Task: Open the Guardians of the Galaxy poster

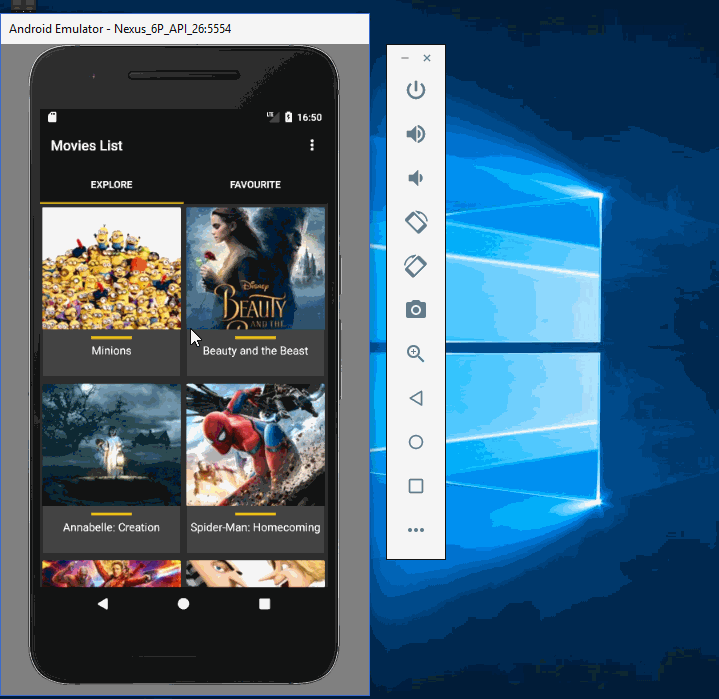Action: click(x=111, y=573)
